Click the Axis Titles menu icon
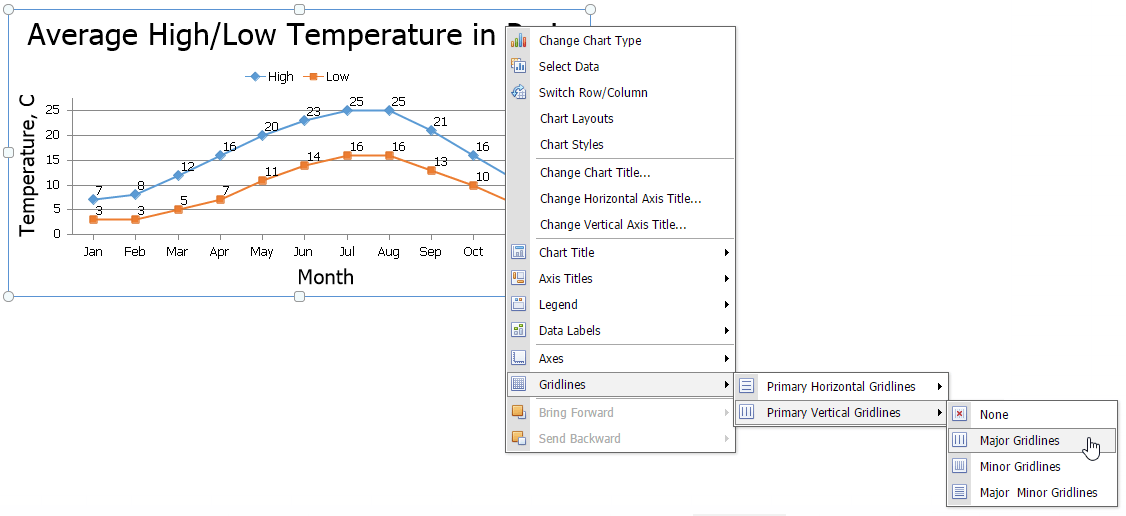Image resolution: width=1126 pixels, height=516 pixels. (518, 279)
